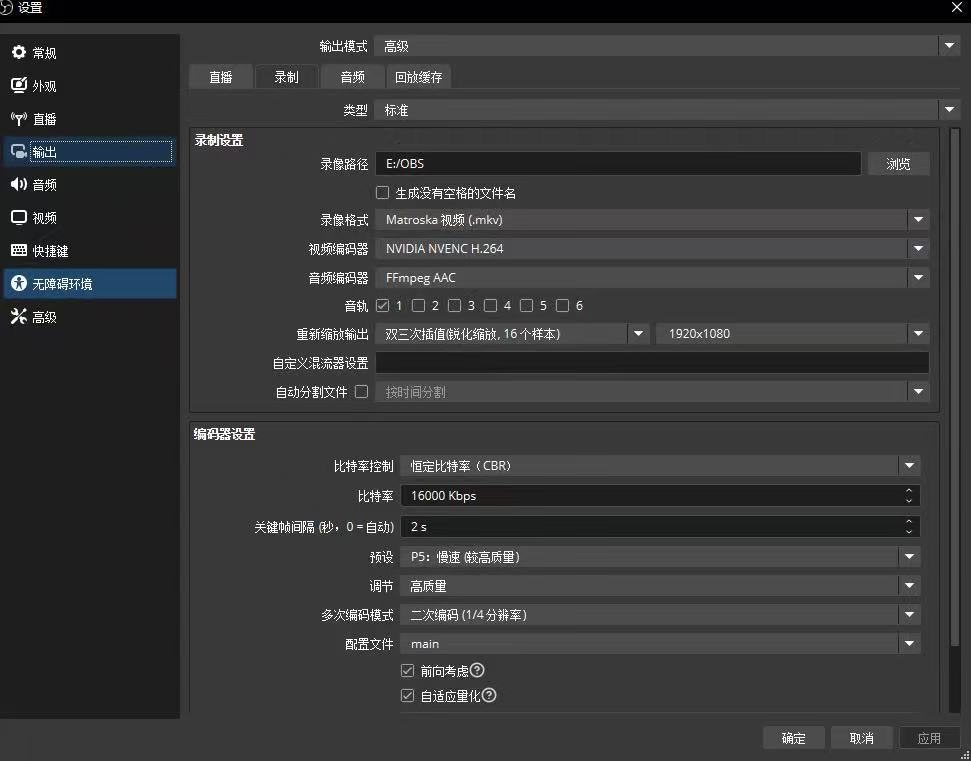
Task: Switch to 回放缓存 tab
Action: point(419,77)
